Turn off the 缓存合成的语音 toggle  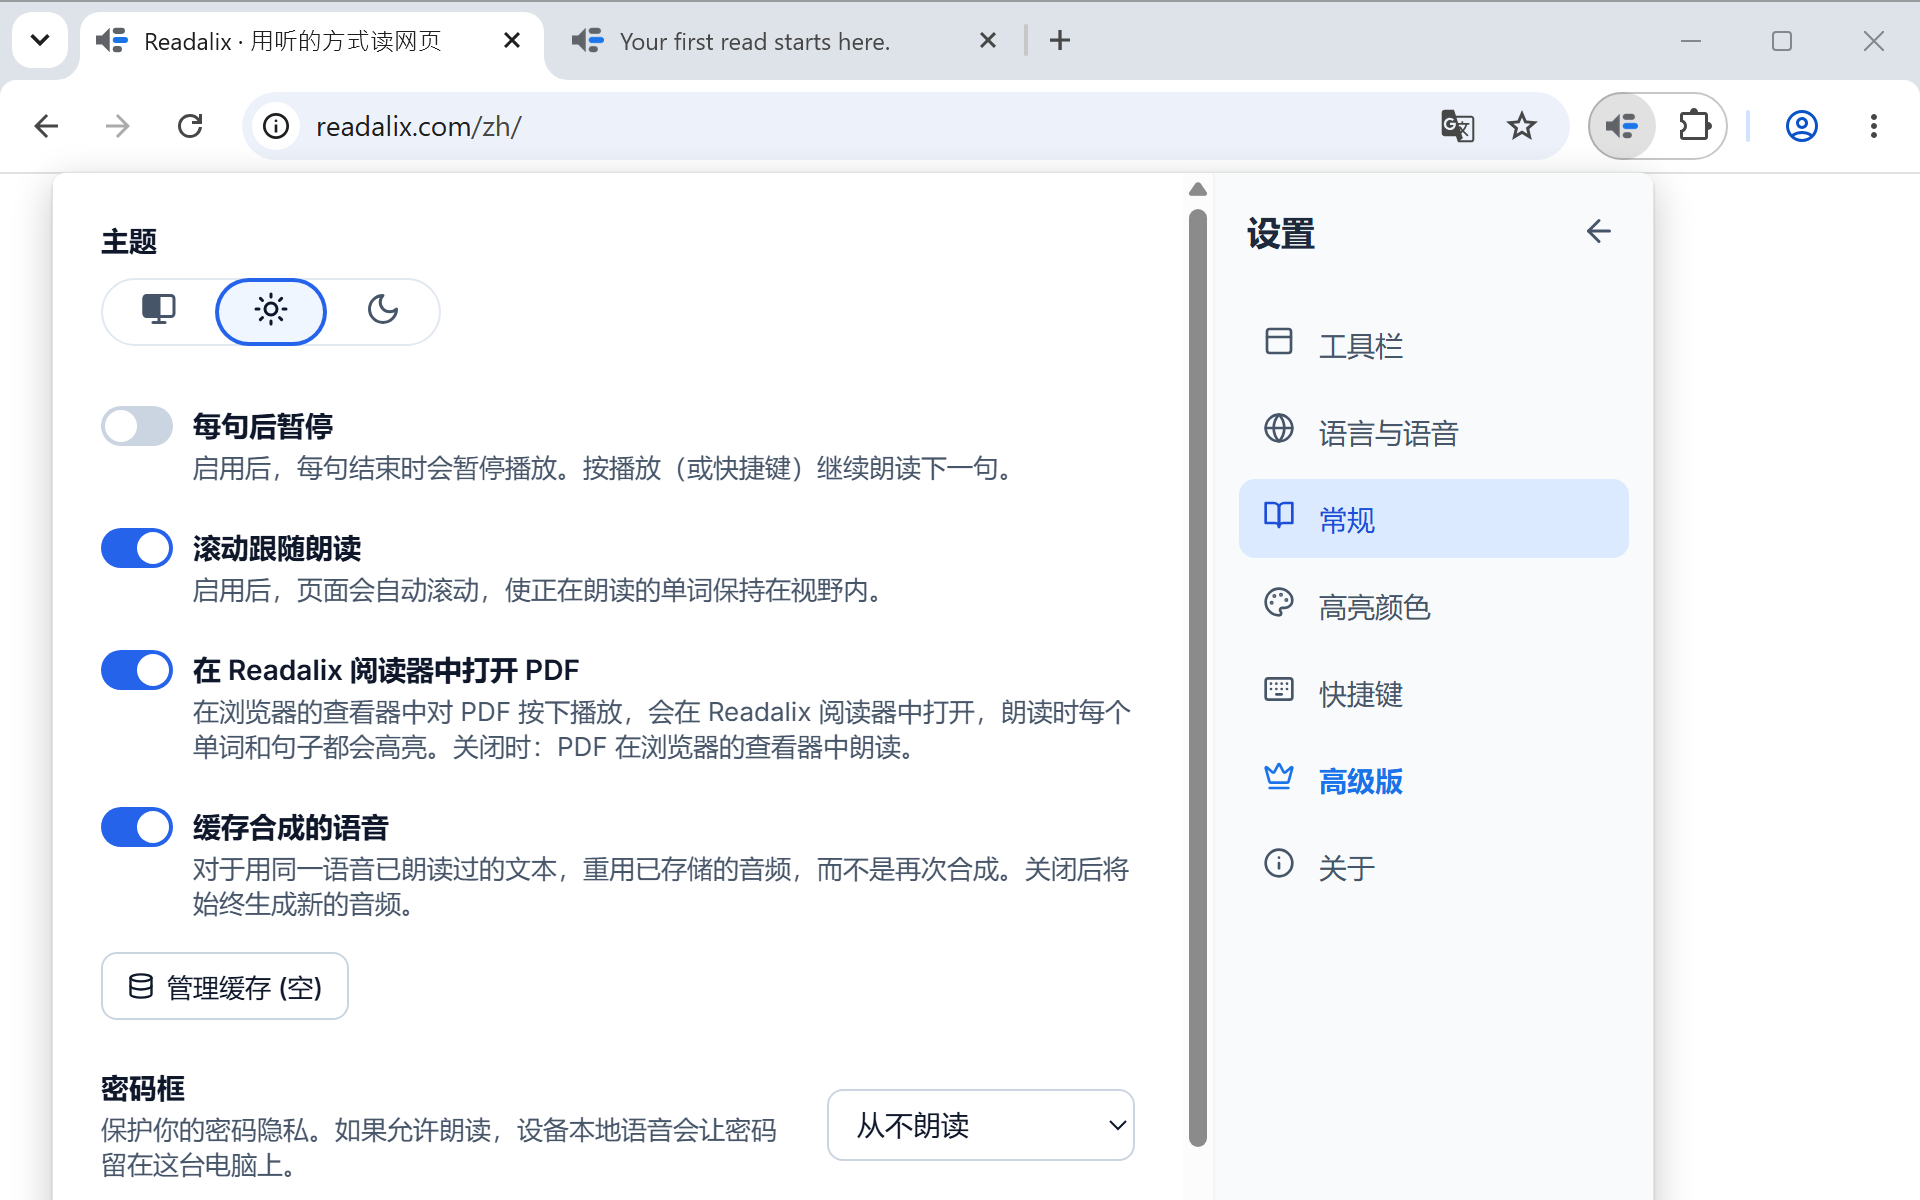coord(137,827)
